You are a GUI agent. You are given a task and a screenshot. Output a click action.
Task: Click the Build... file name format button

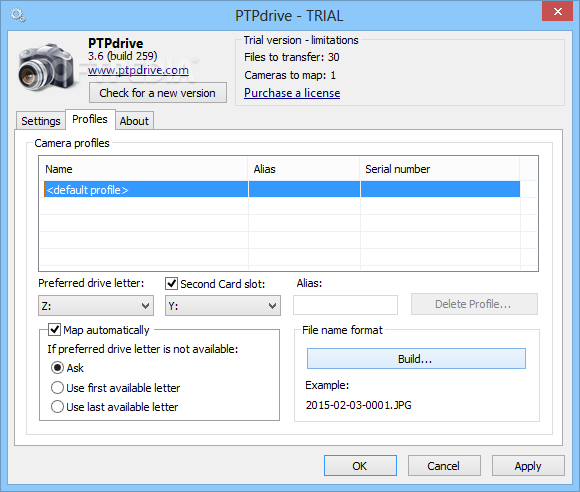[416, 358]
